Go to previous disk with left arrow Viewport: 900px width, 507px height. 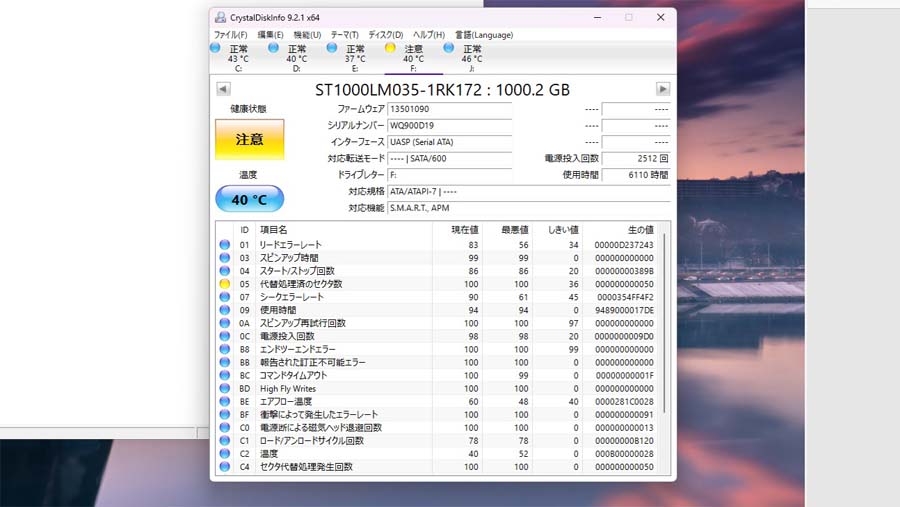click(x=223, y=89)
